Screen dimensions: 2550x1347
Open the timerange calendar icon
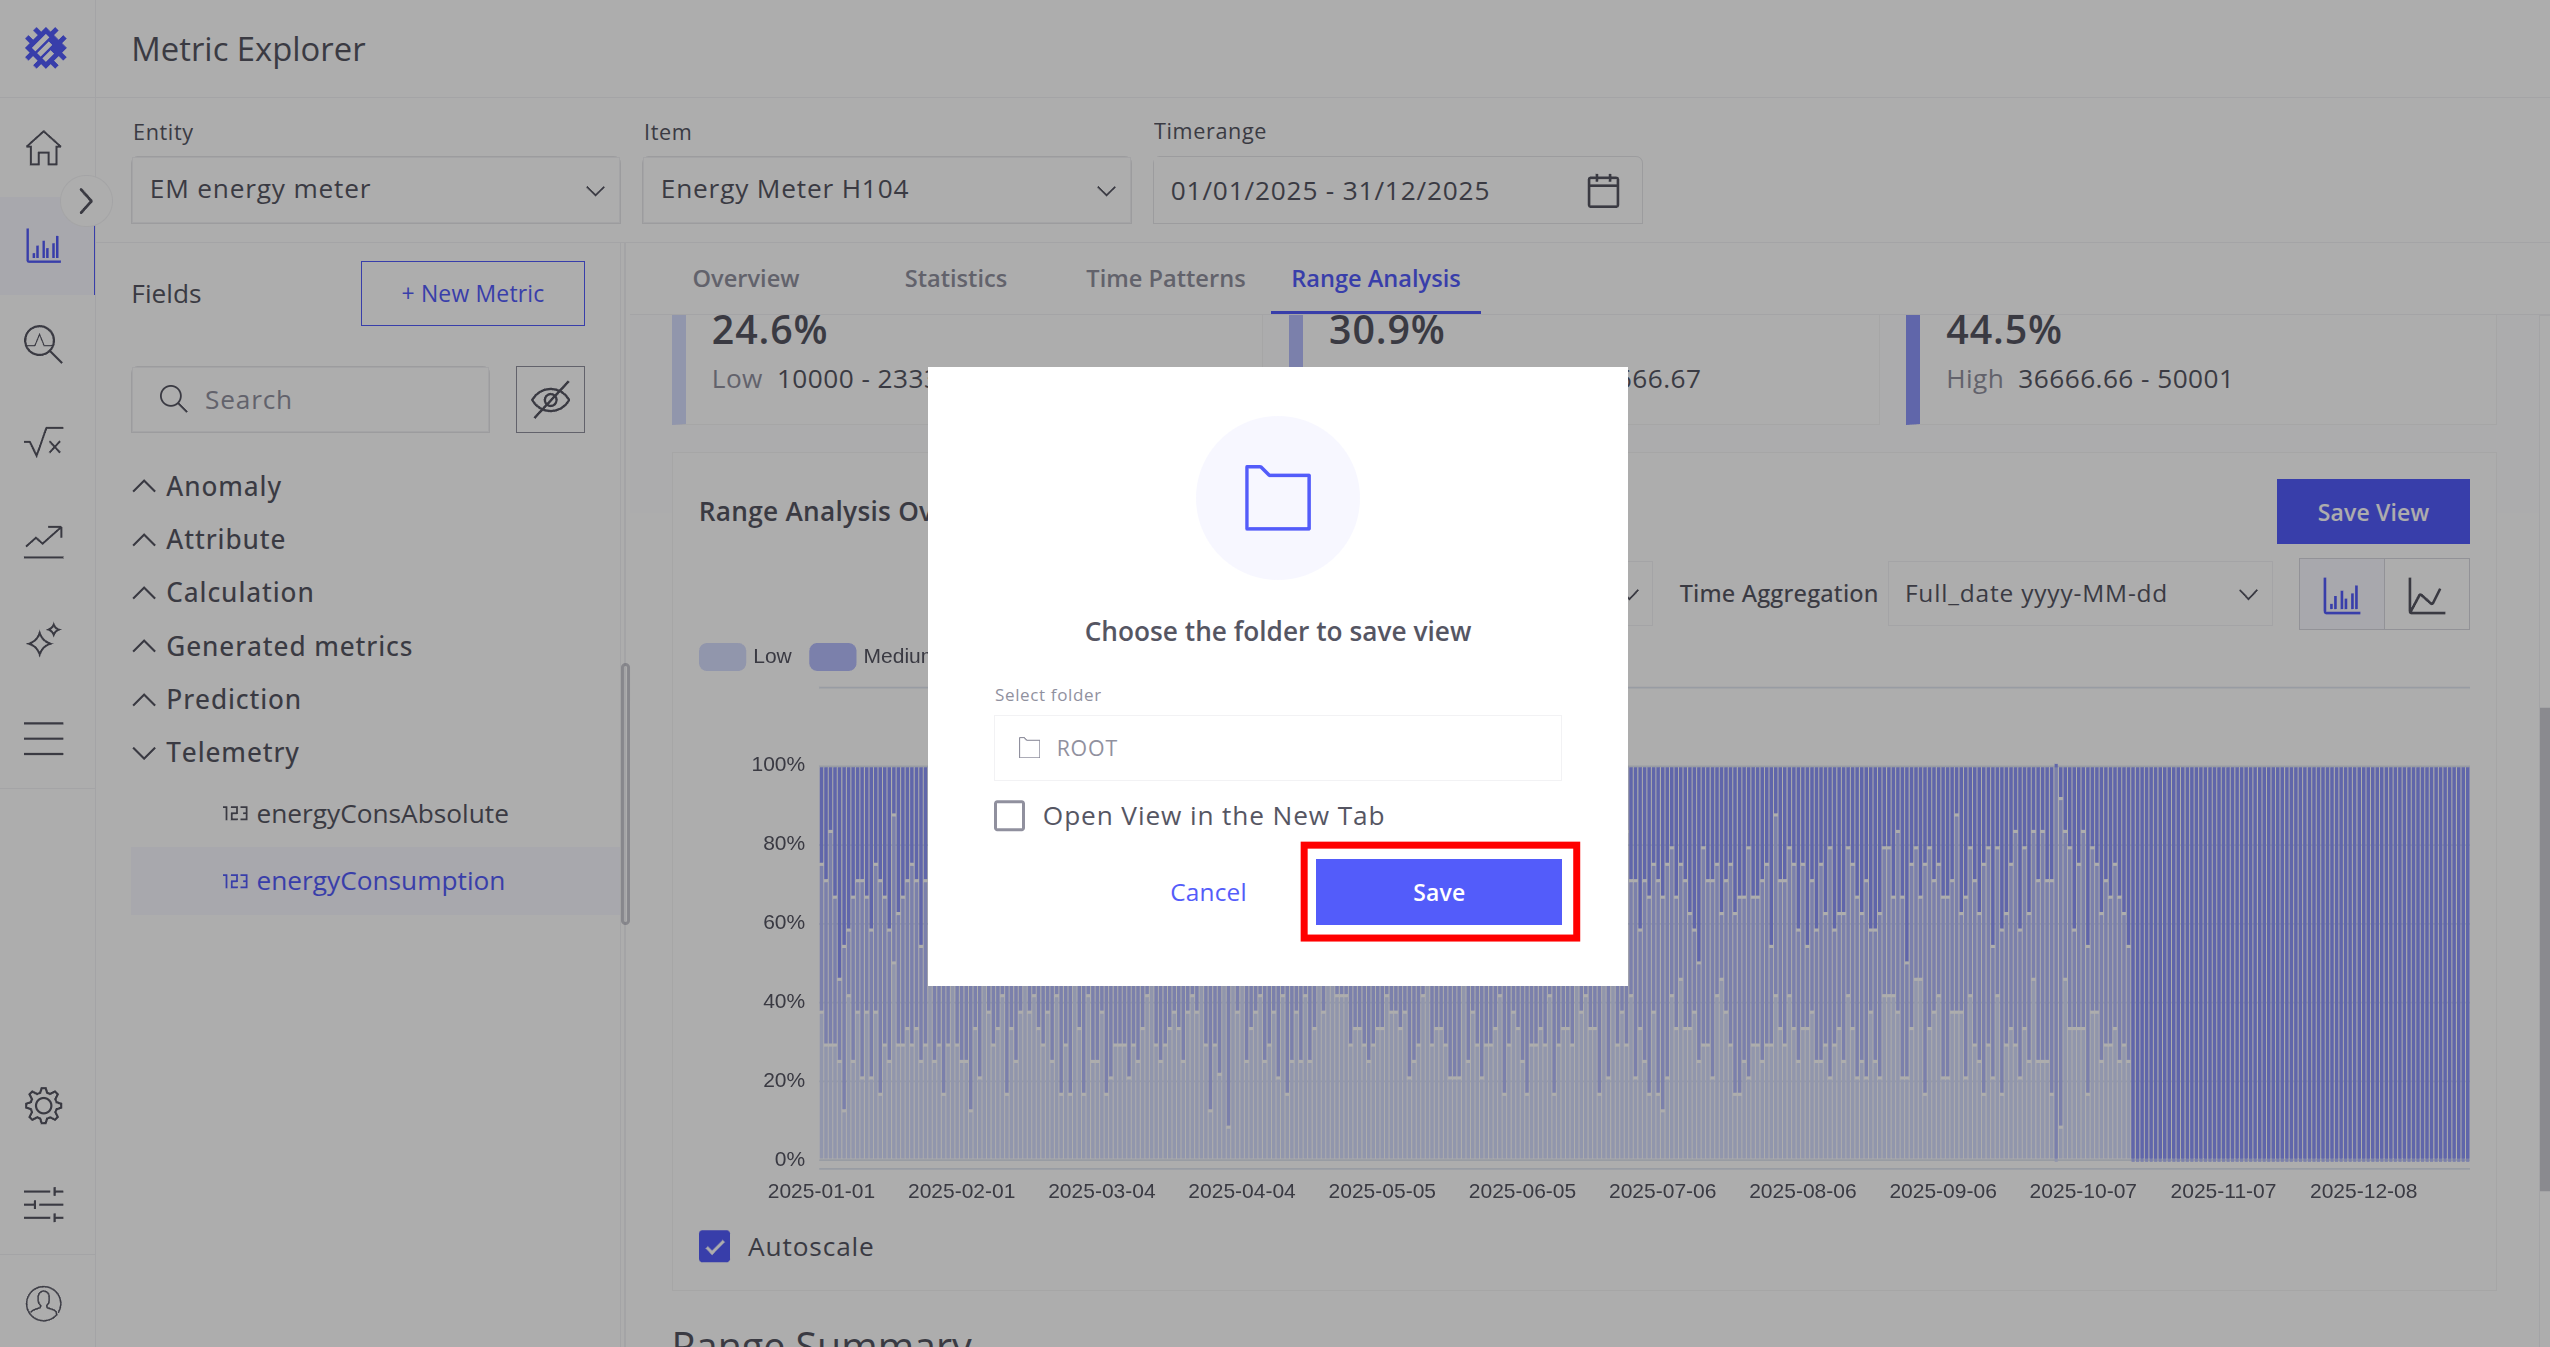point(1603,190)
